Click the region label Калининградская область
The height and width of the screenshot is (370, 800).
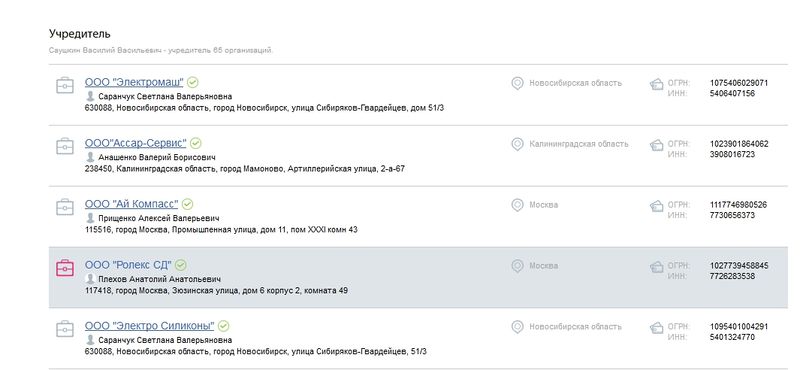pos(579,144)
